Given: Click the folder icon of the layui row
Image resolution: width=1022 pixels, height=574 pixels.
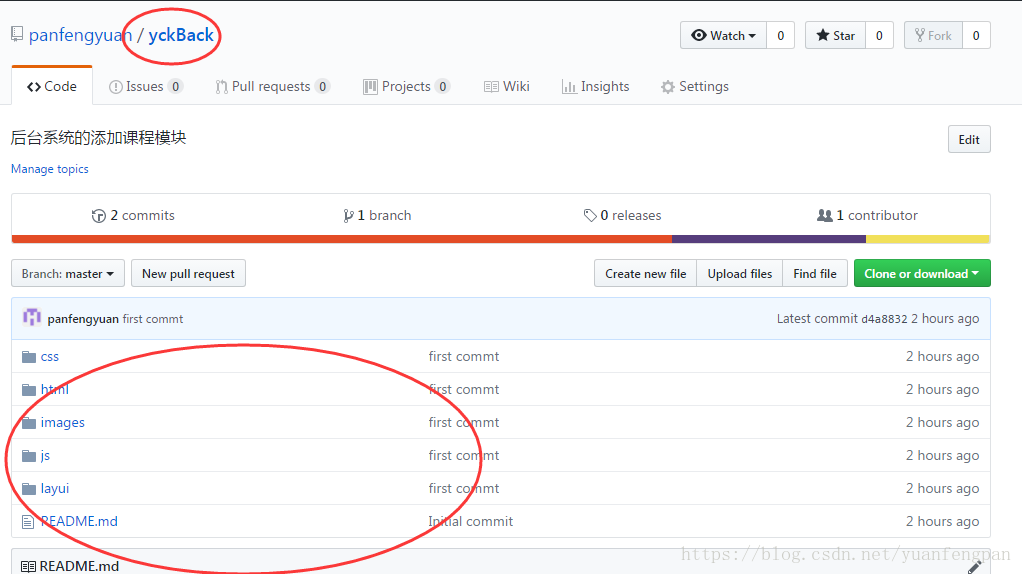Looking at the screenshot, I should (x=29, y=489).
